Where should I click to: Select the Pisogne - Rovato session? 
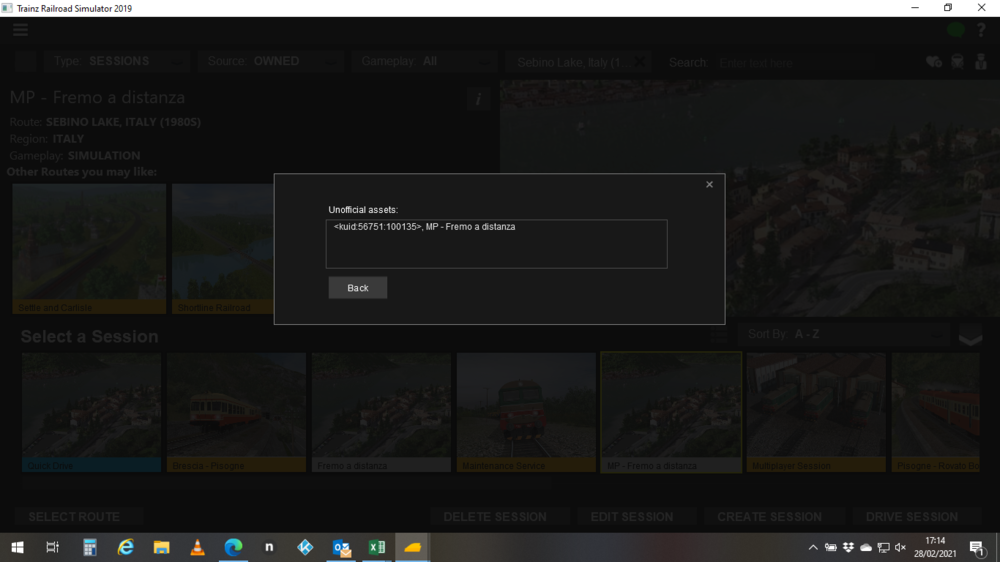point(936,412)
